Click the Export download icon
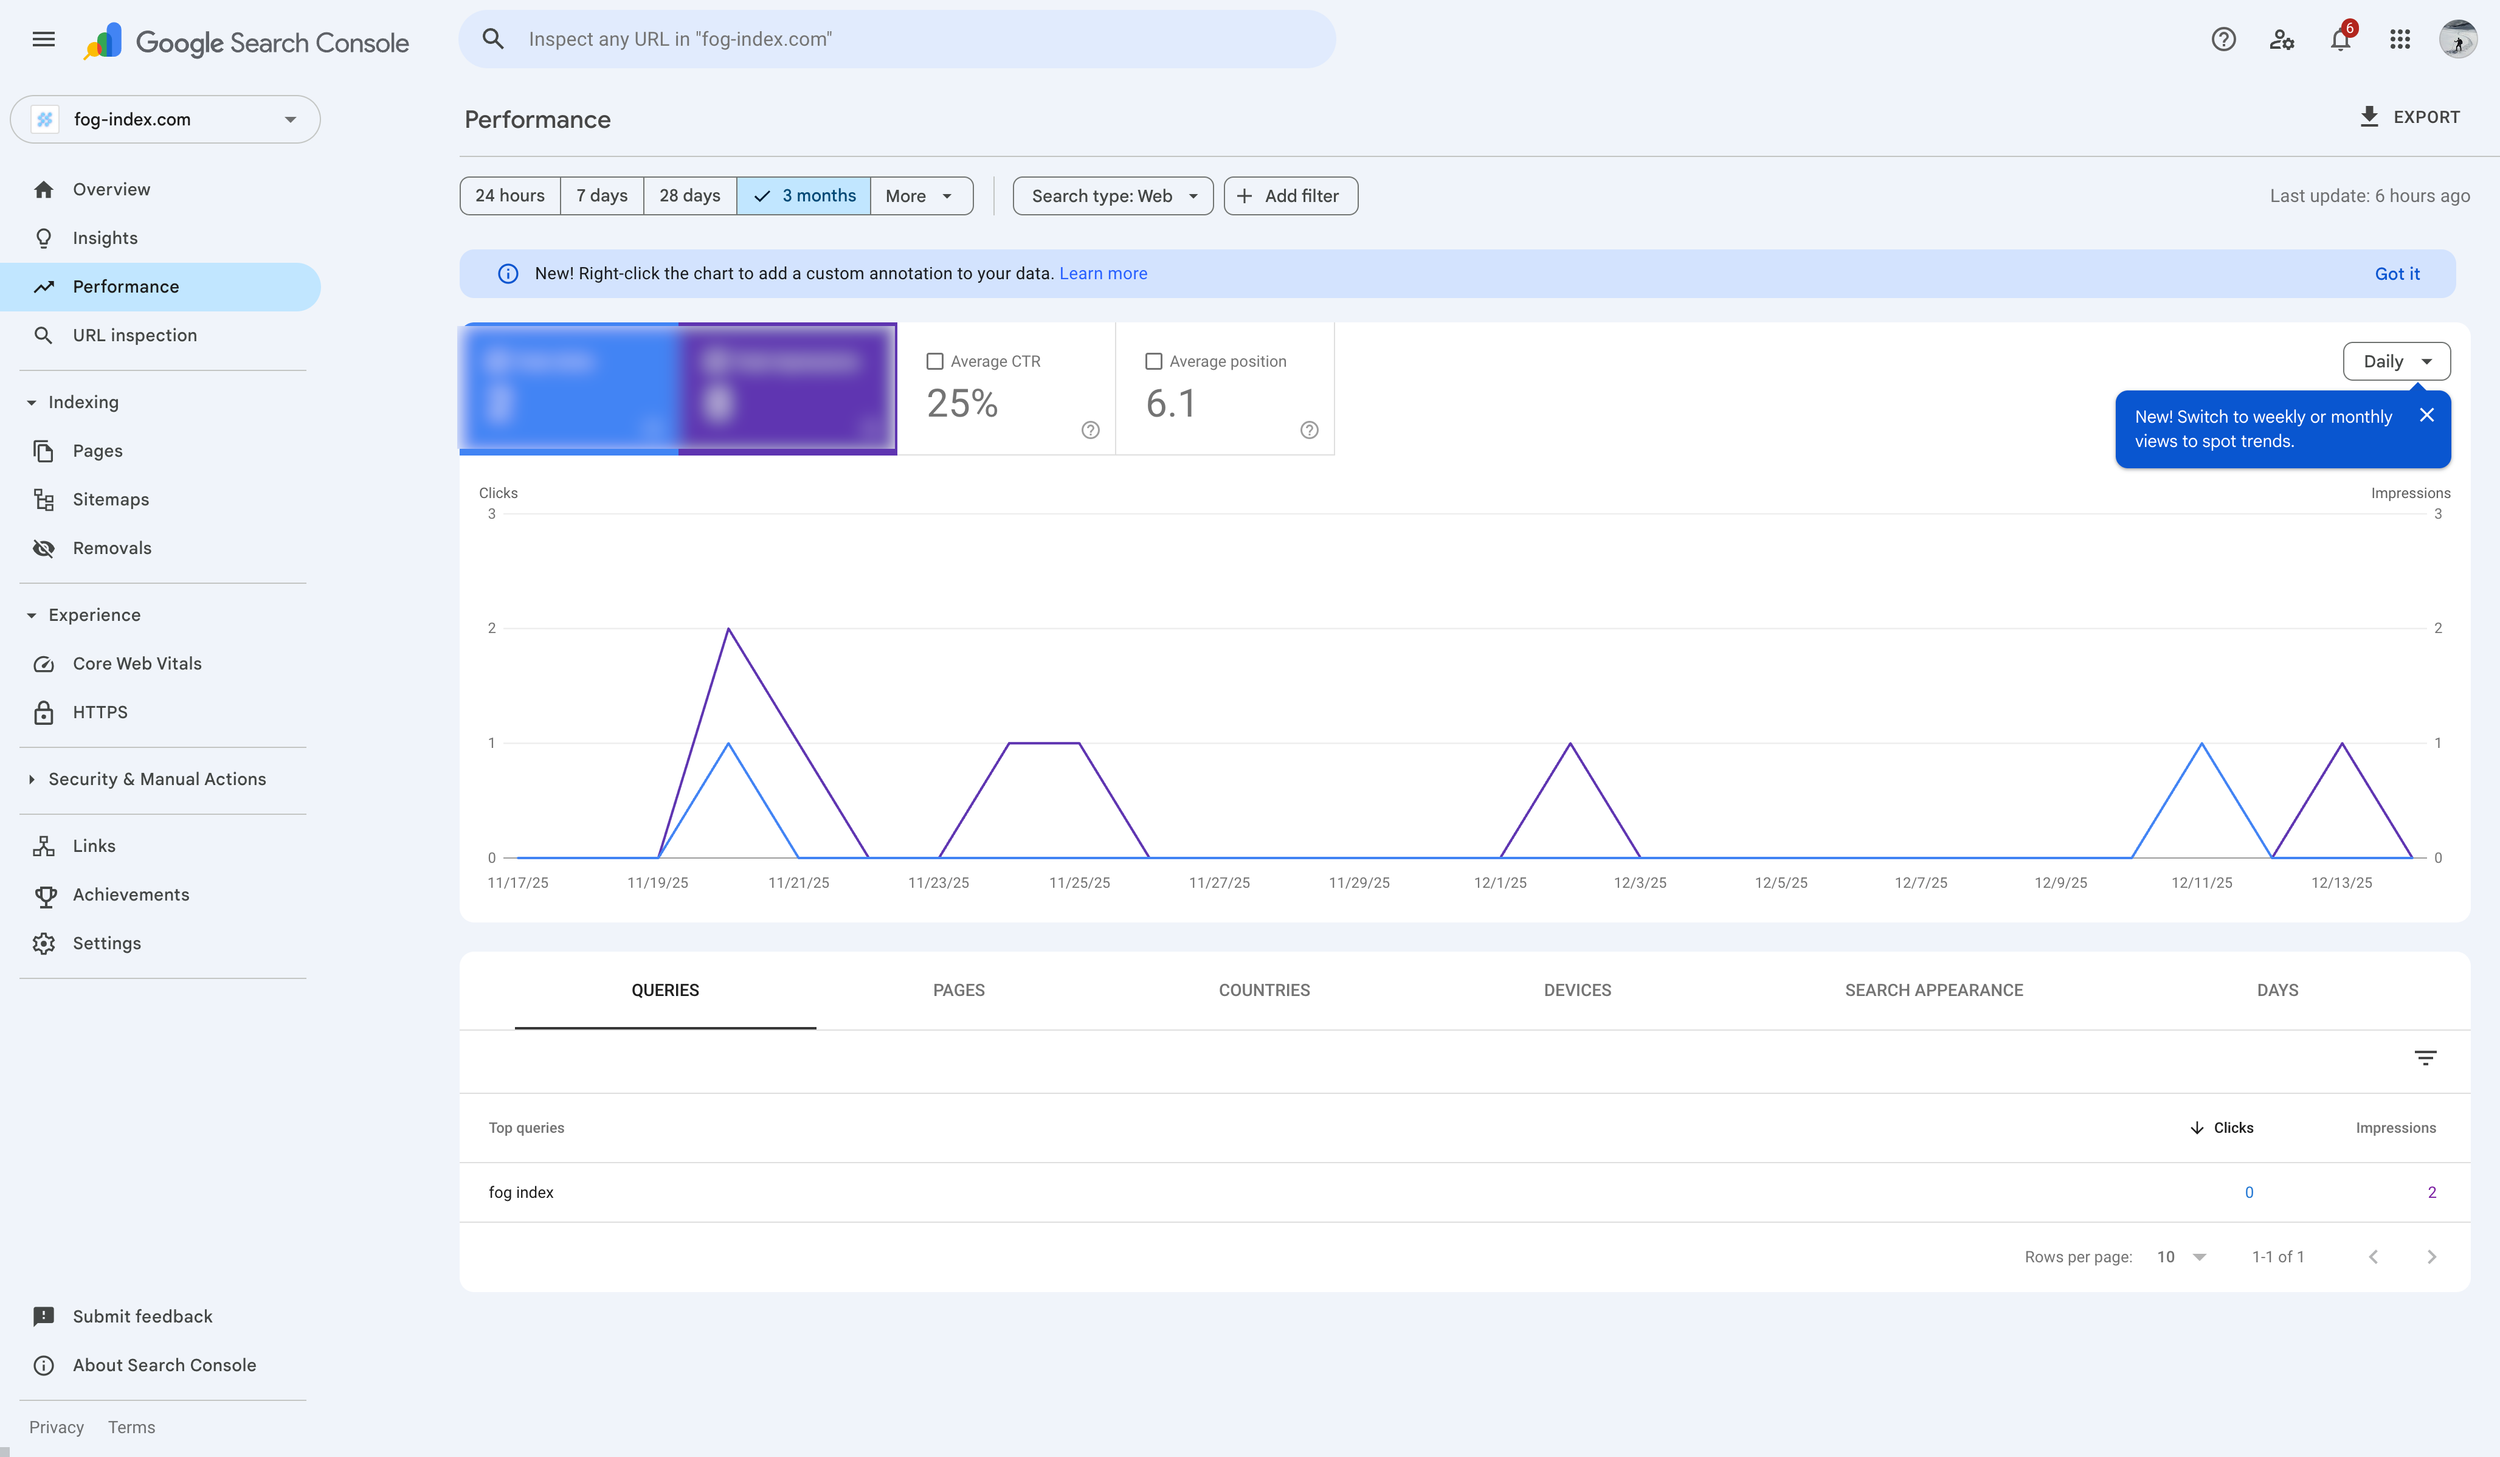The image size is (2500, 1457). (x=2369, y=117)
